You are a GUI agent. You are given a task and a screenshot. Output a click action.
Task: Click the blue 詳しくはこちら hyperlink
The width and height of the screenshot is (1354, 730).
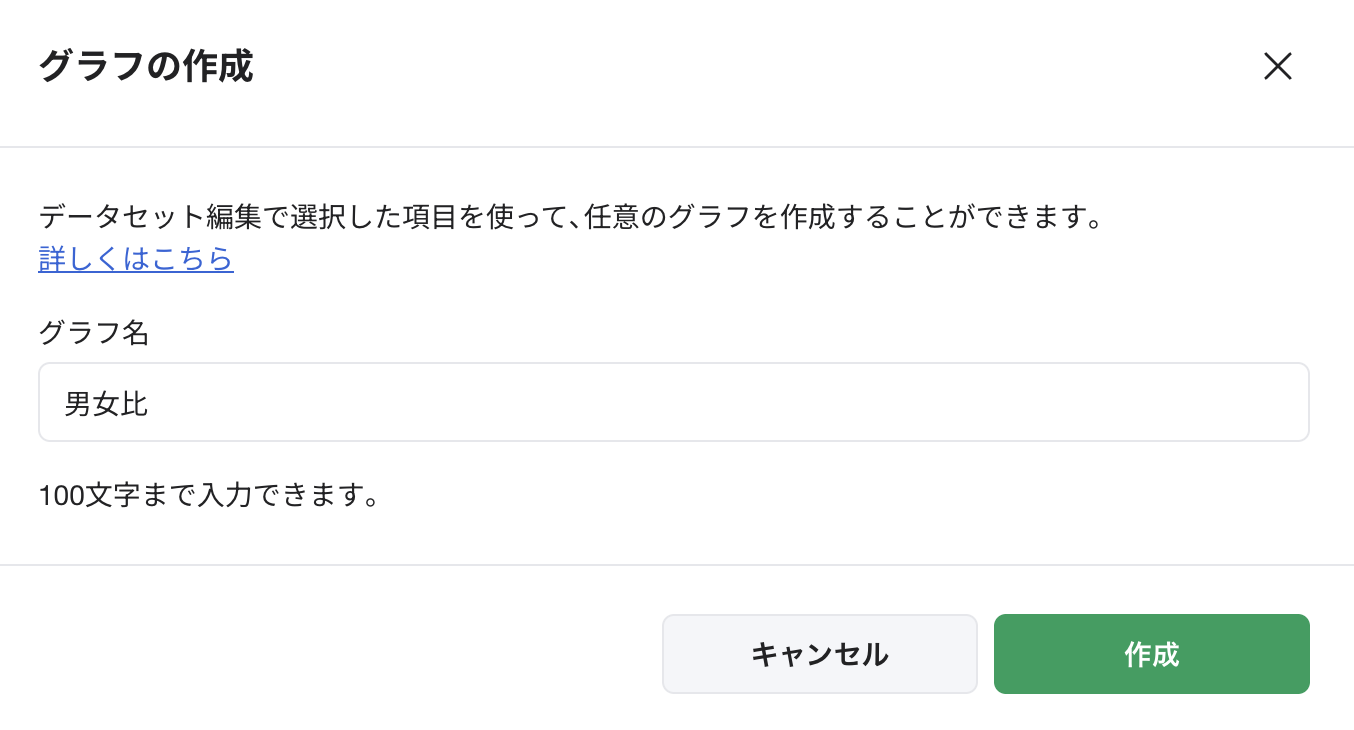135,258
